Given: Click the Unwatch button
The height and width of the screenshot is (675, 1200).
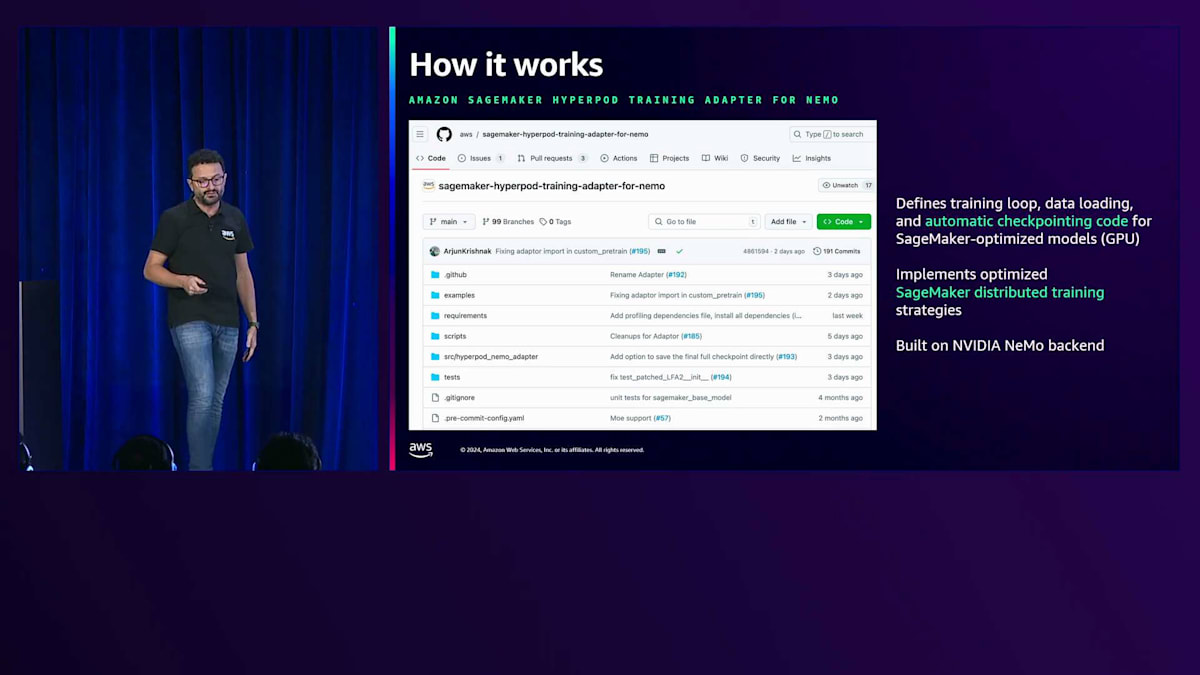Looking at the screenshot, I should (x=847, y=185).
